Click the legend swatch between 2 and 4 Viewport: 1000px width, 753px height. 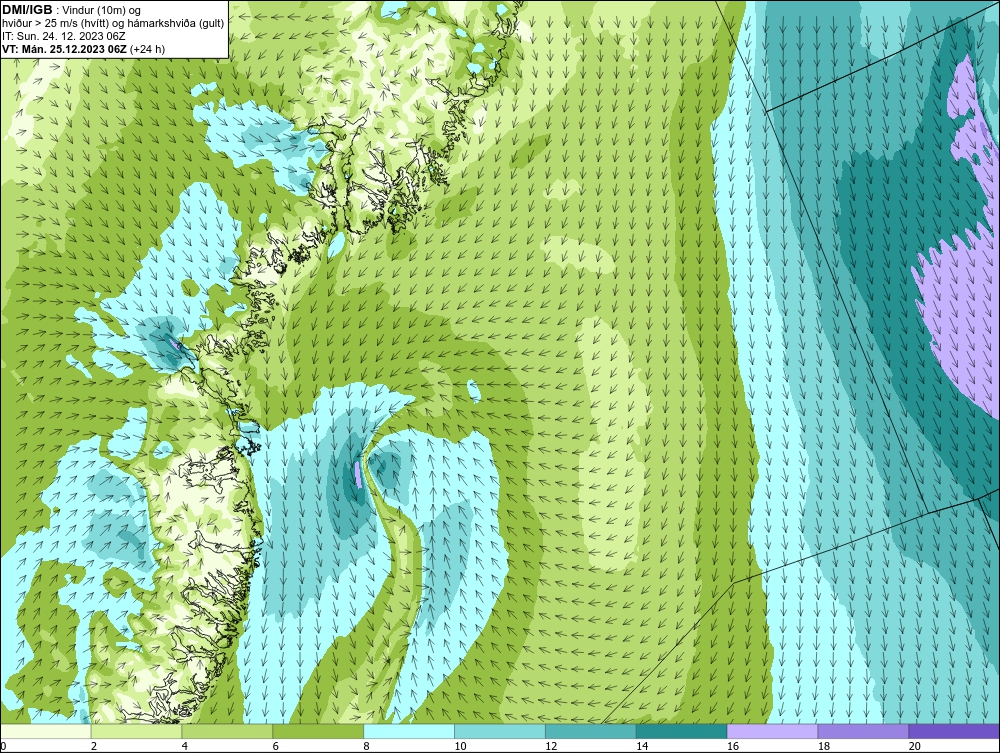tap(136, 731)
